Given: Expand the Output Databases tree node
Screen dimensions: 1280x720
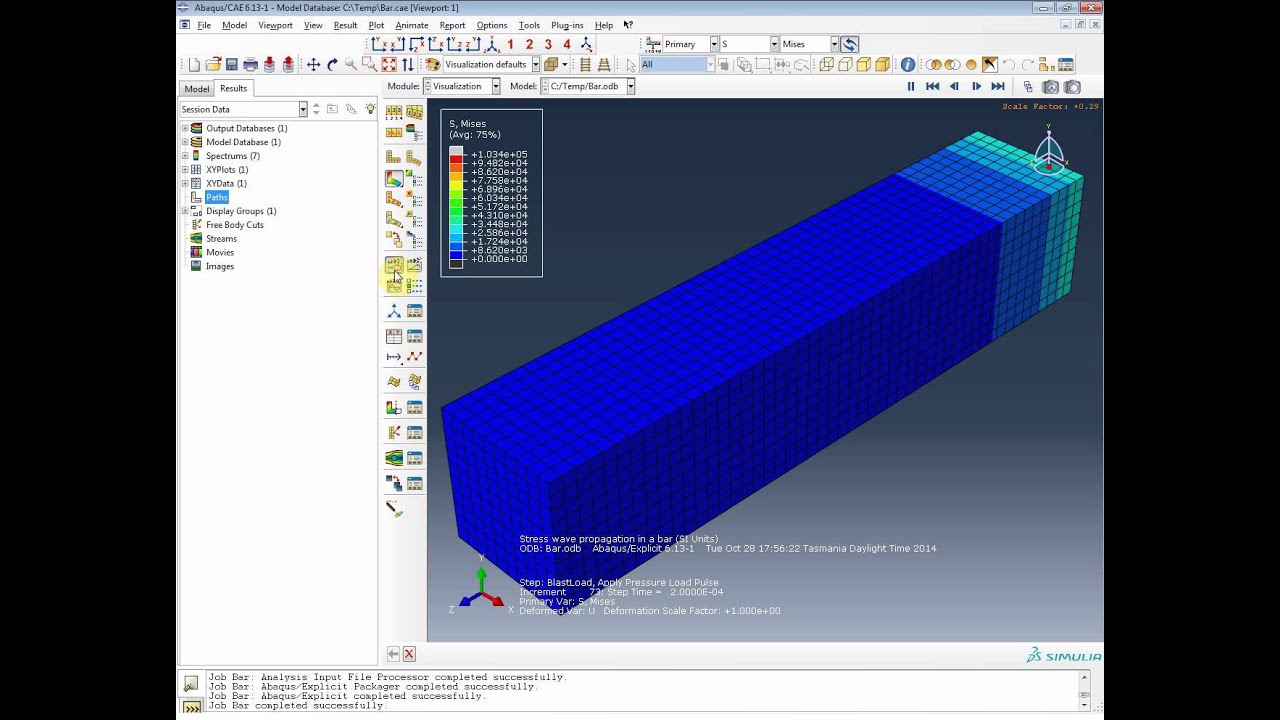Looking at the screenshot, I should coord(185,128).
